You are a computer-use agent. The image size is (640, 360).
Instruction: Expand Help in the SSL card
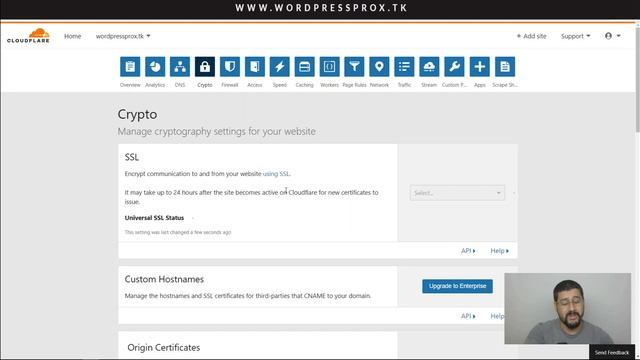coord(500,251)
